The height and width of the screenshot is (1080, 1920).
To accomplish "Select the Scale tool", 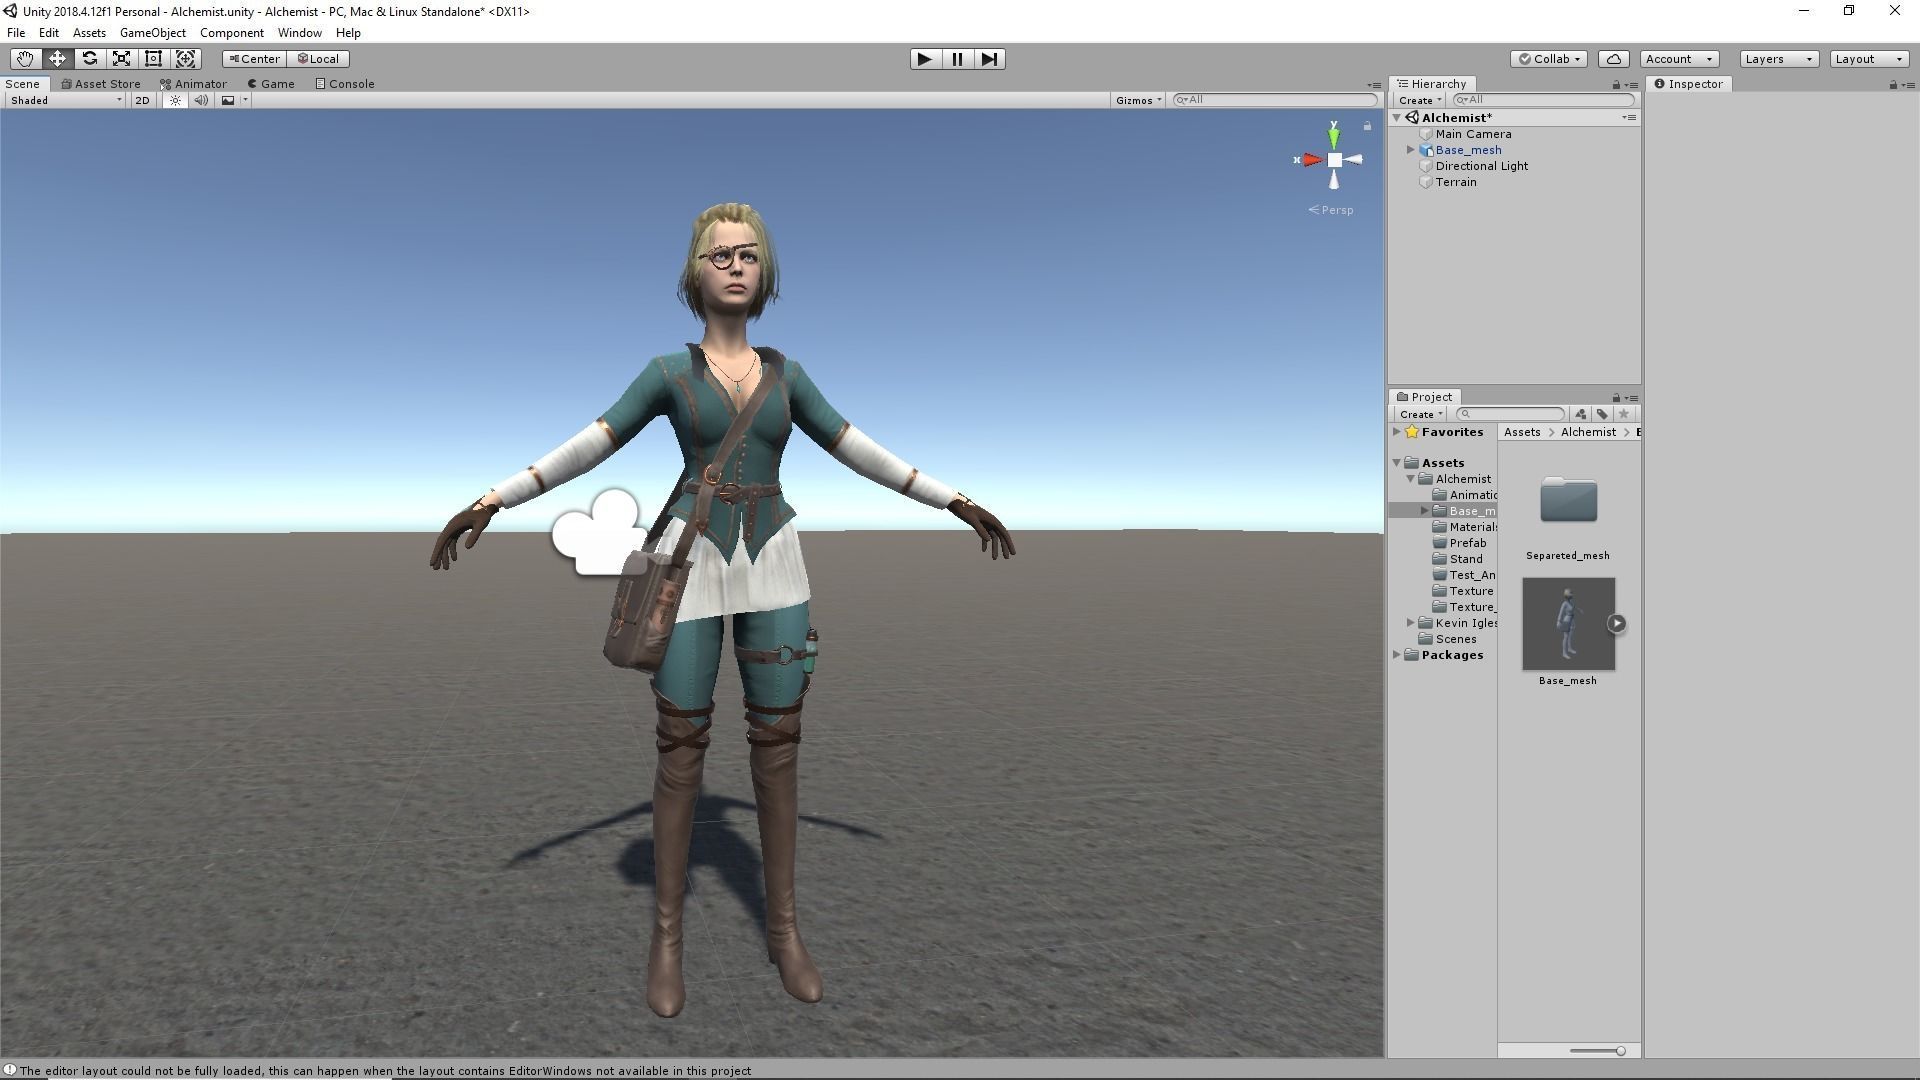I will [x=121, y=59].
